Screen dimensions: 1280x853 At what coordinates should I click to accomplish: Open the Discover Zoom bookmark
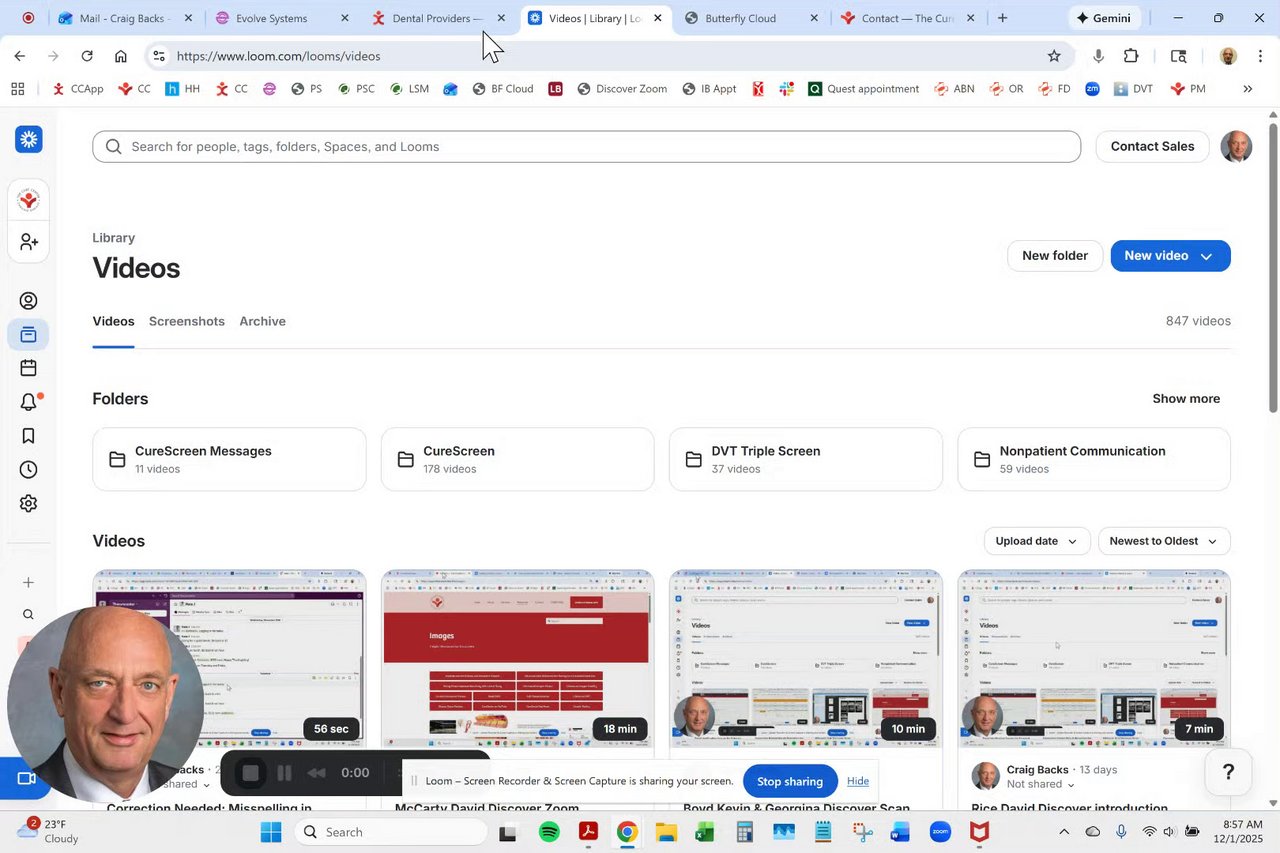click(621, 89)
